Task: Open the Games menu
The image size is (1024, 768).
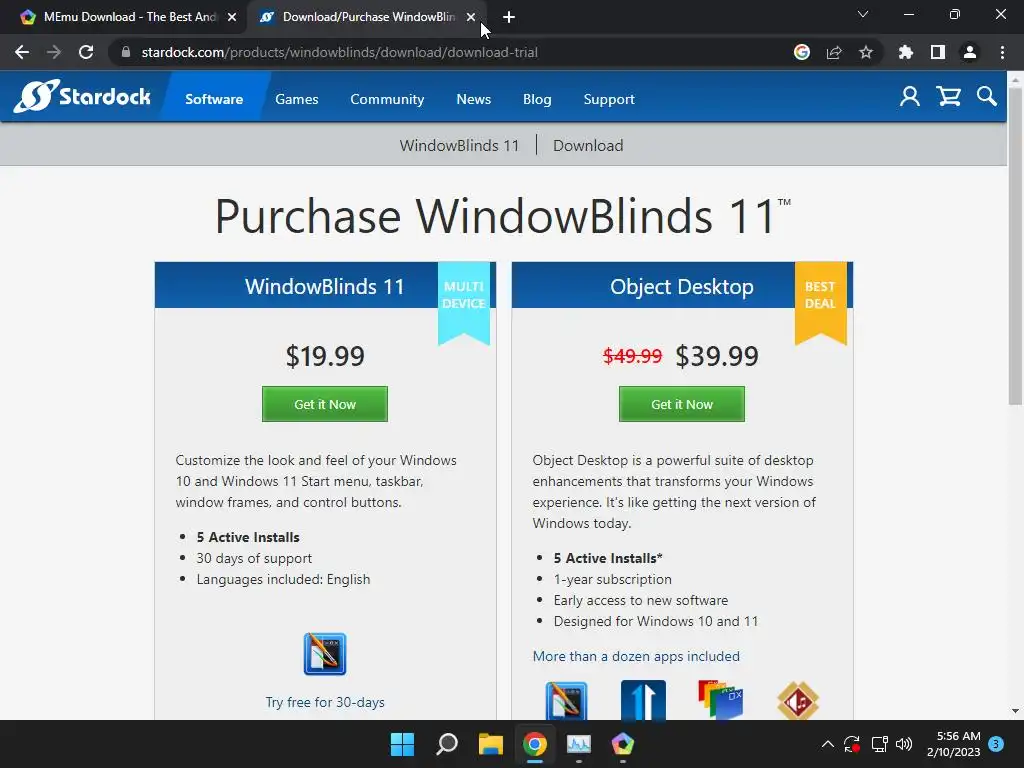Action: pyautogui.click(x=296, y=99)
